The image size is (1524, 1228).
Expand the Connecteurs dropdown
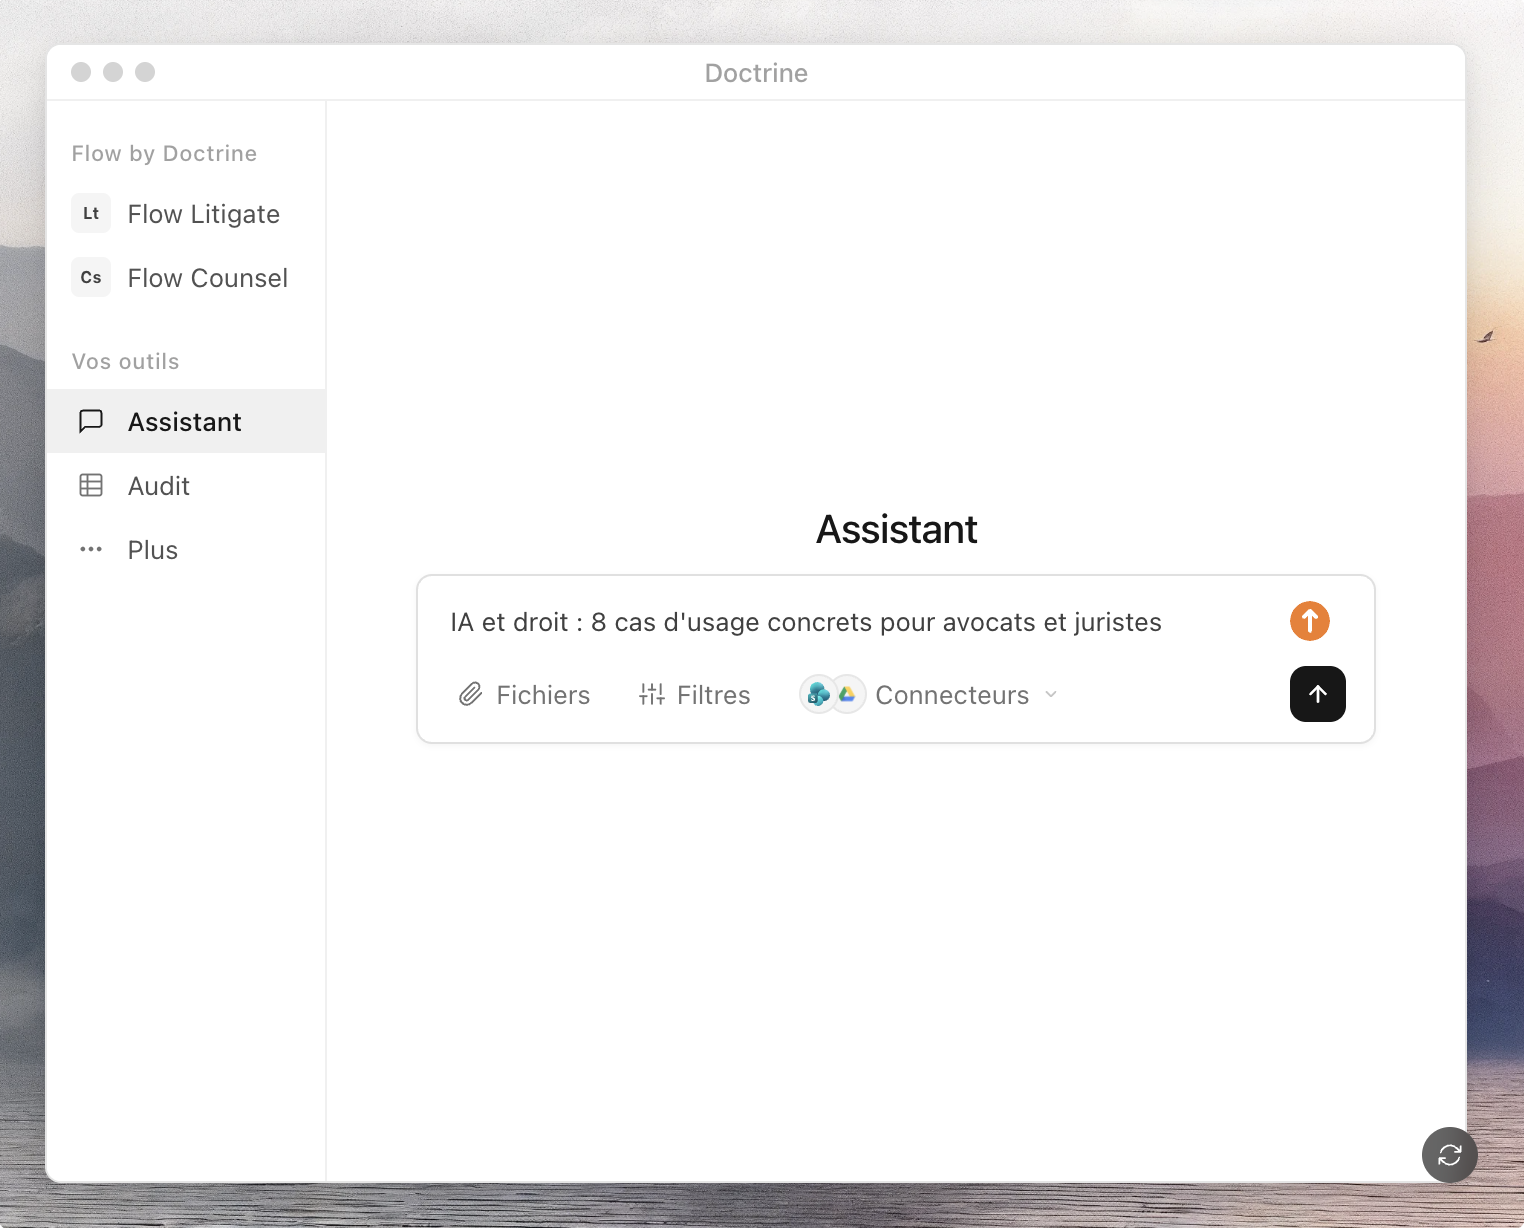929,695
